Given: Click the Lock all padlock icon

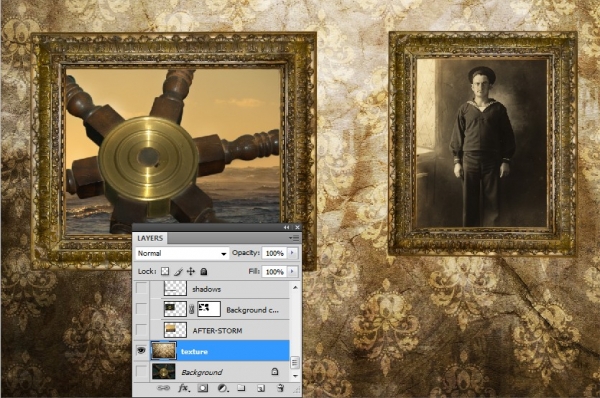Looking at the screenshot, I should pyautogui.click(x=204, y=271).
